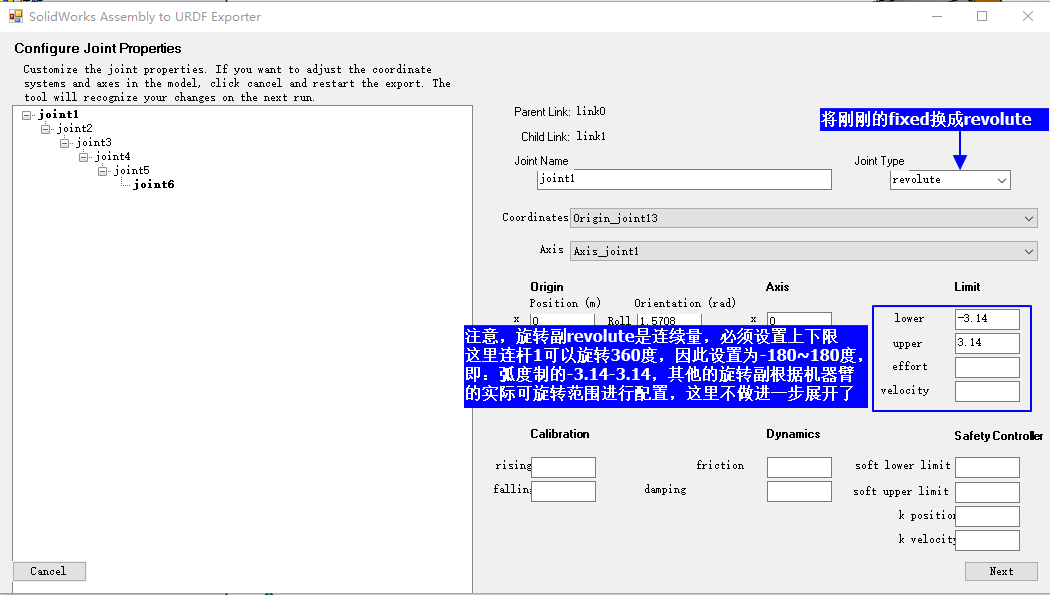Click the upper limit field
The height and width of the screenshot is (595, 1050).
987,343
